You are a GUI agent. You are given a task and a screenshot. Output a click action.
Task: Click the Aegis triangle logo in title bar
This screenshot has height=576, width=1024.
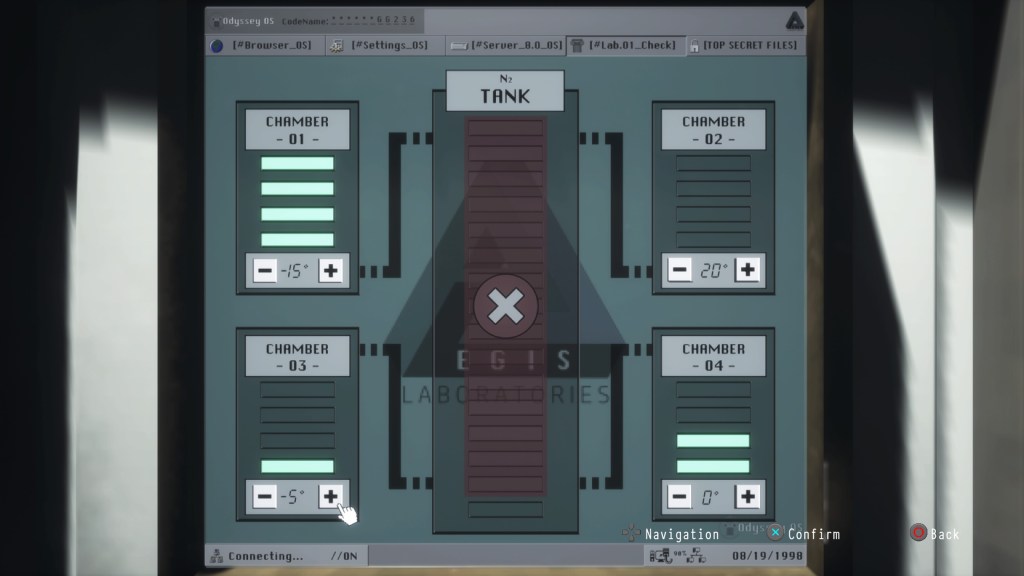(x=793, y=21)
